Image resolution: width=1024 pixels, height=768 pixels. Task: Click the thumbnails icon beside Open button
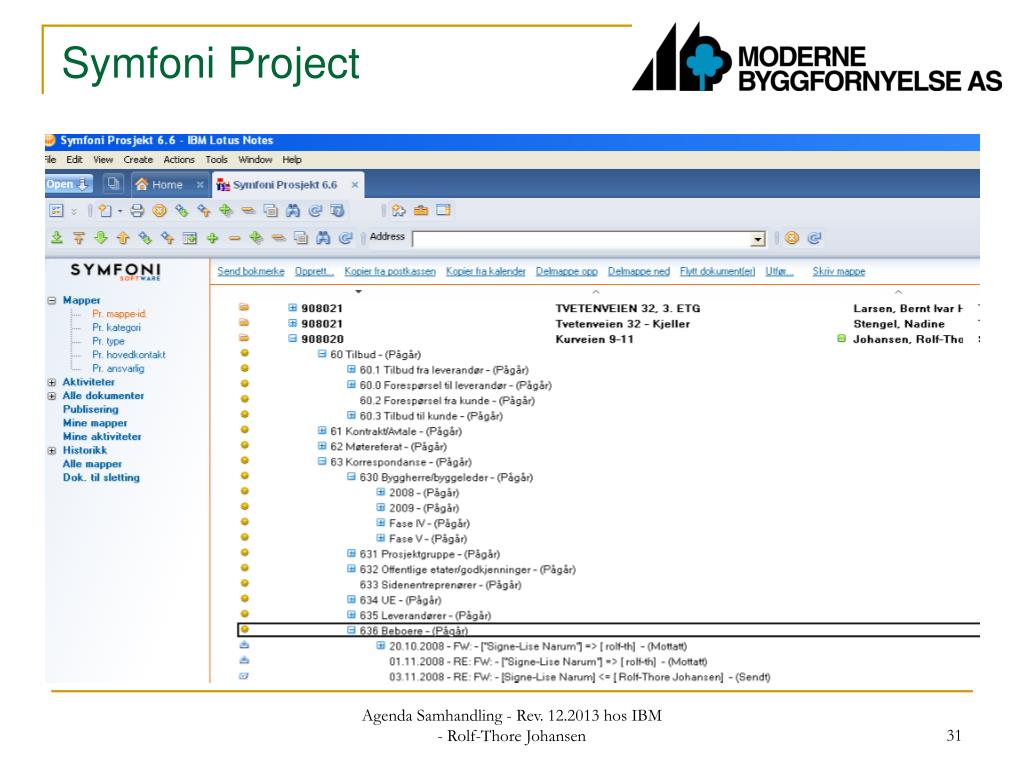click(113, 184)
